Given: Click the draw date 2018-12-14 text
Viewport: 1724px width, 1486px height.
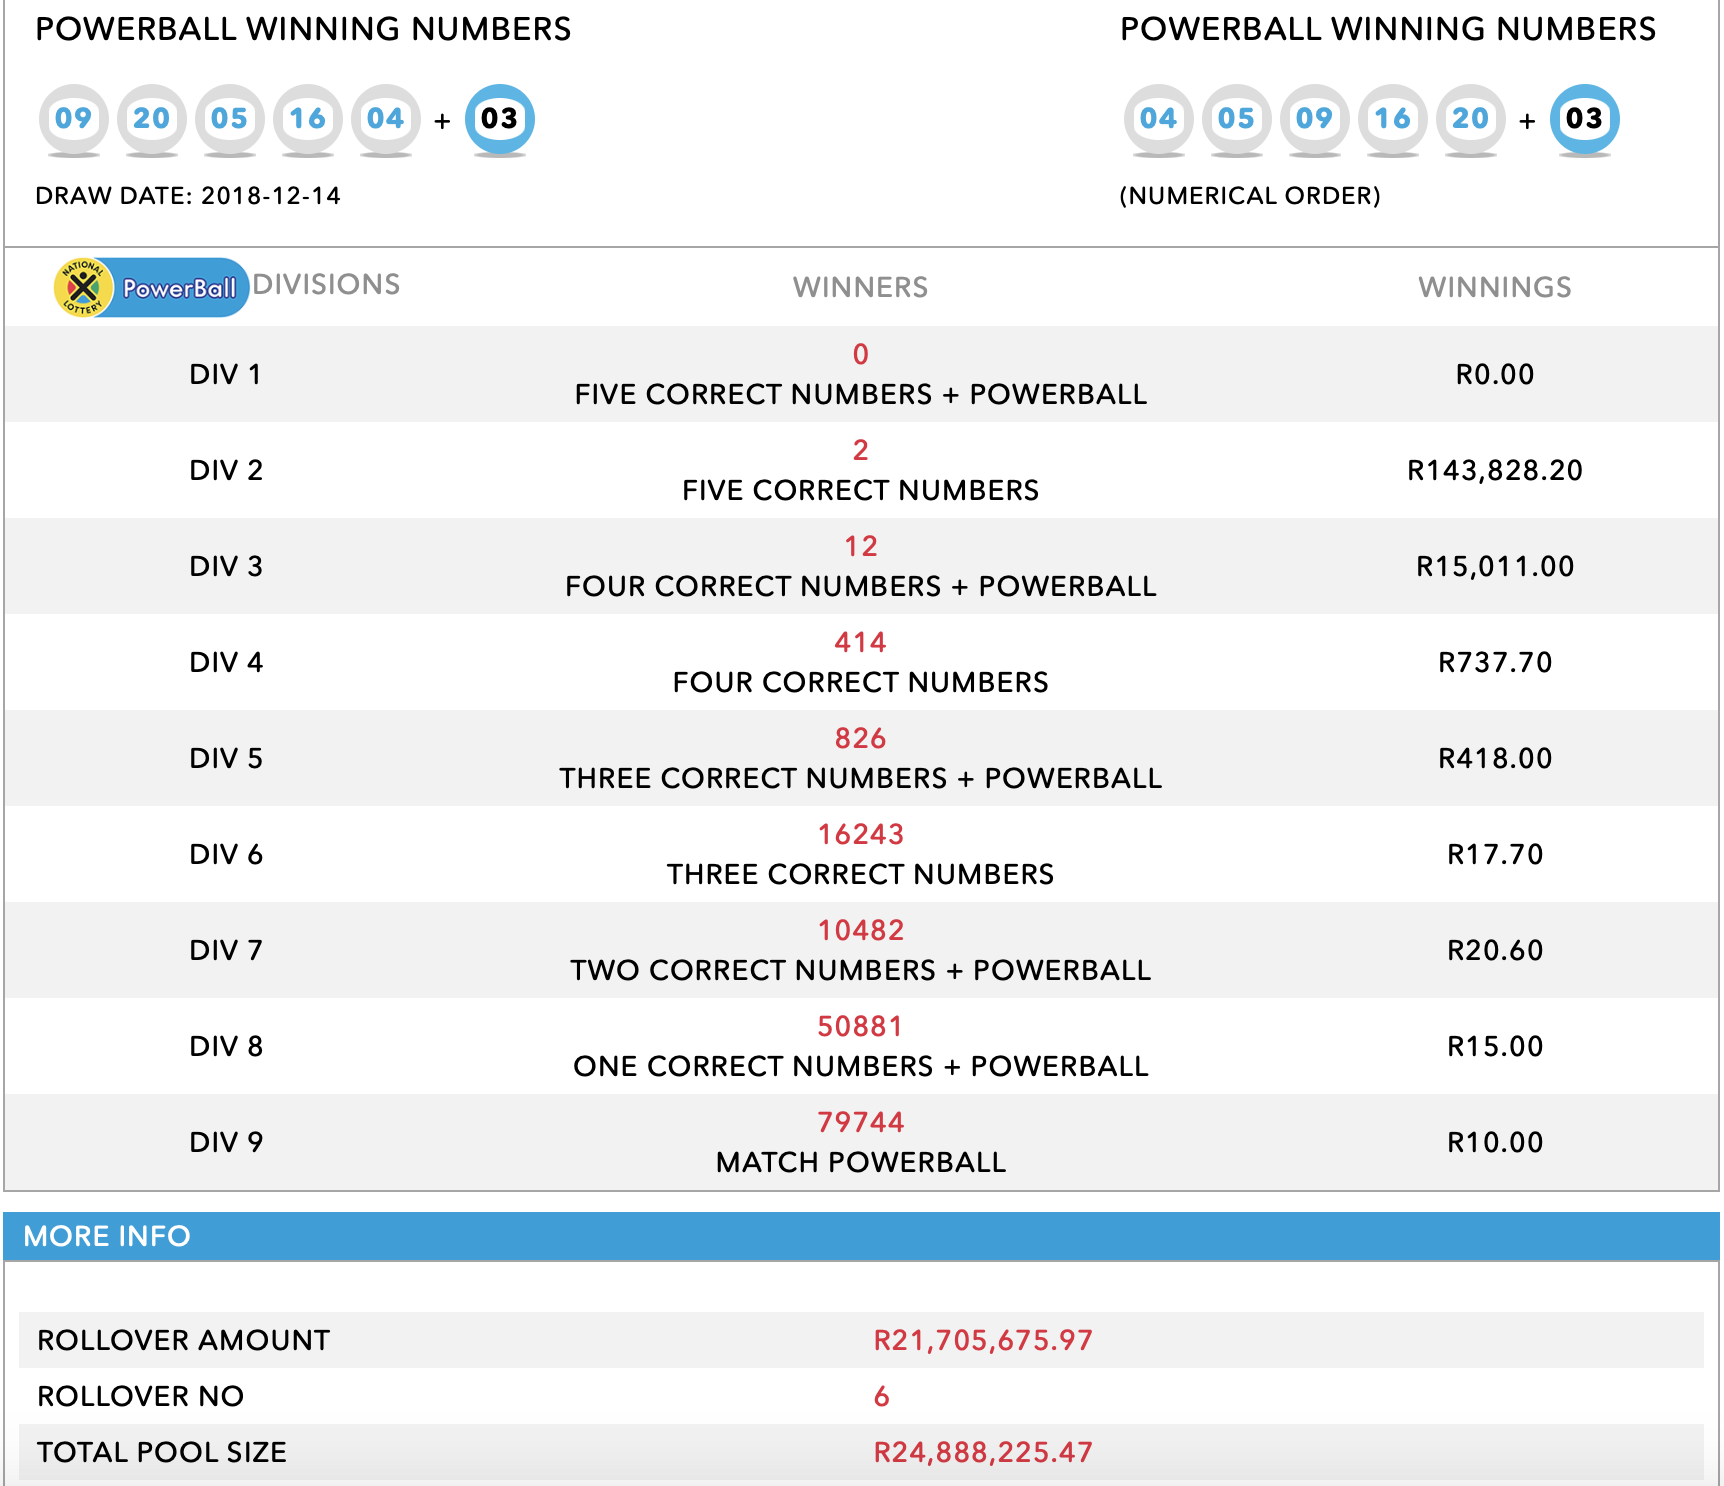Looking at the screenshot, I should [270, 196].
